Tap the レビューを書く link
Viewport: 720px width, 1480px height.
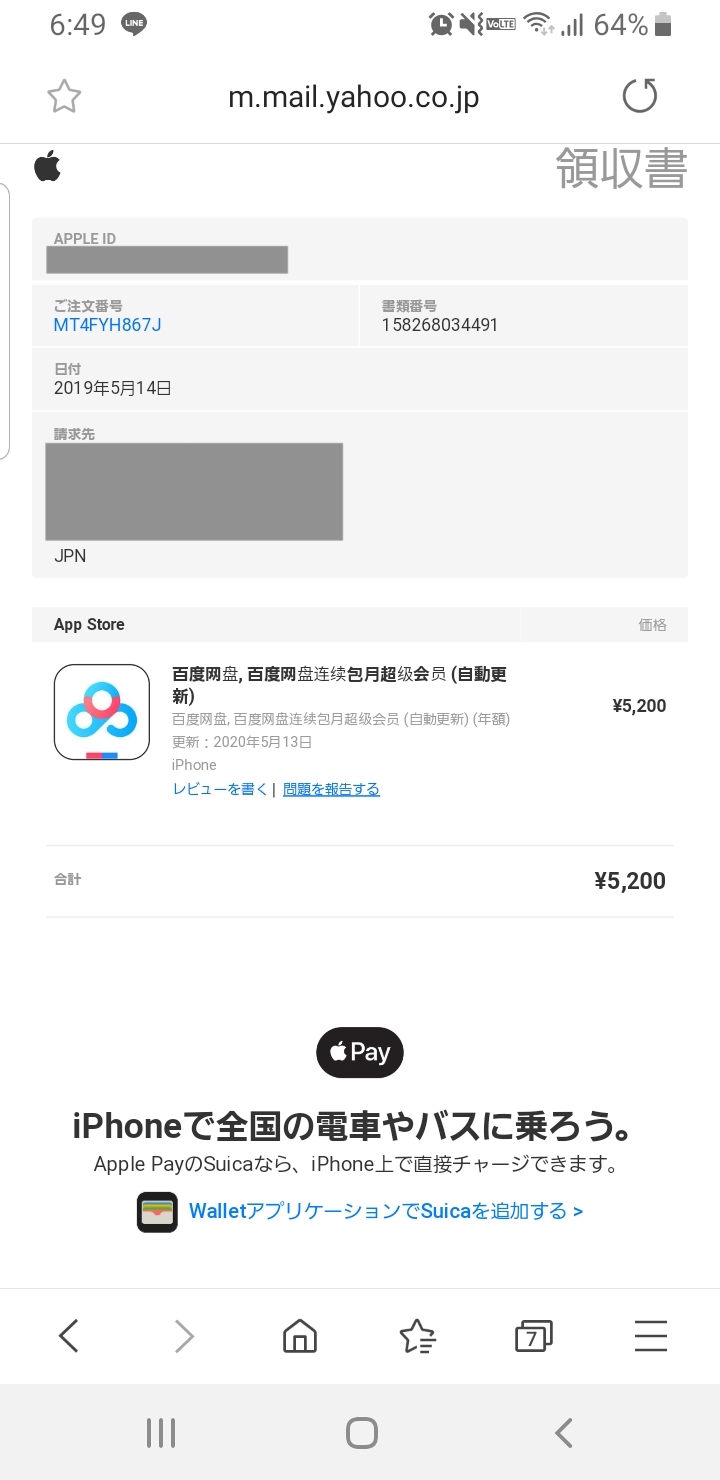[x=220, y=789]
